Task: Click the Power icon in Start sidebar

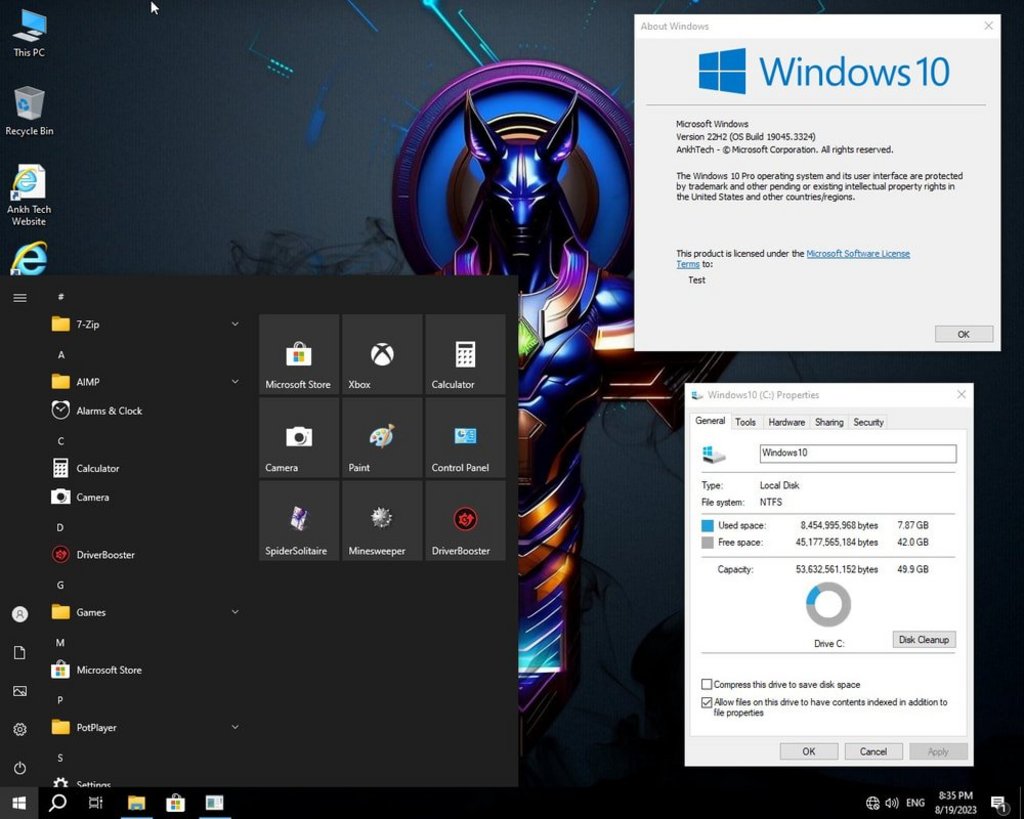Action: (20, 768)
